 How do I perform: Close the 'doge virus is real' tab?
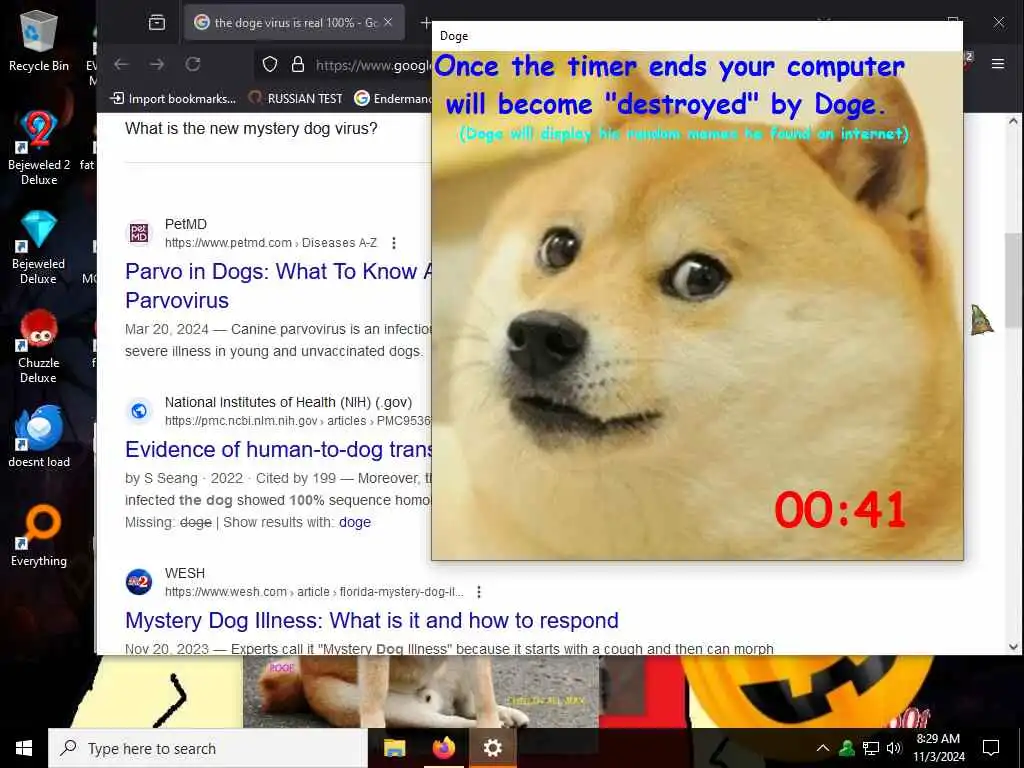click(x=388, y=22)
